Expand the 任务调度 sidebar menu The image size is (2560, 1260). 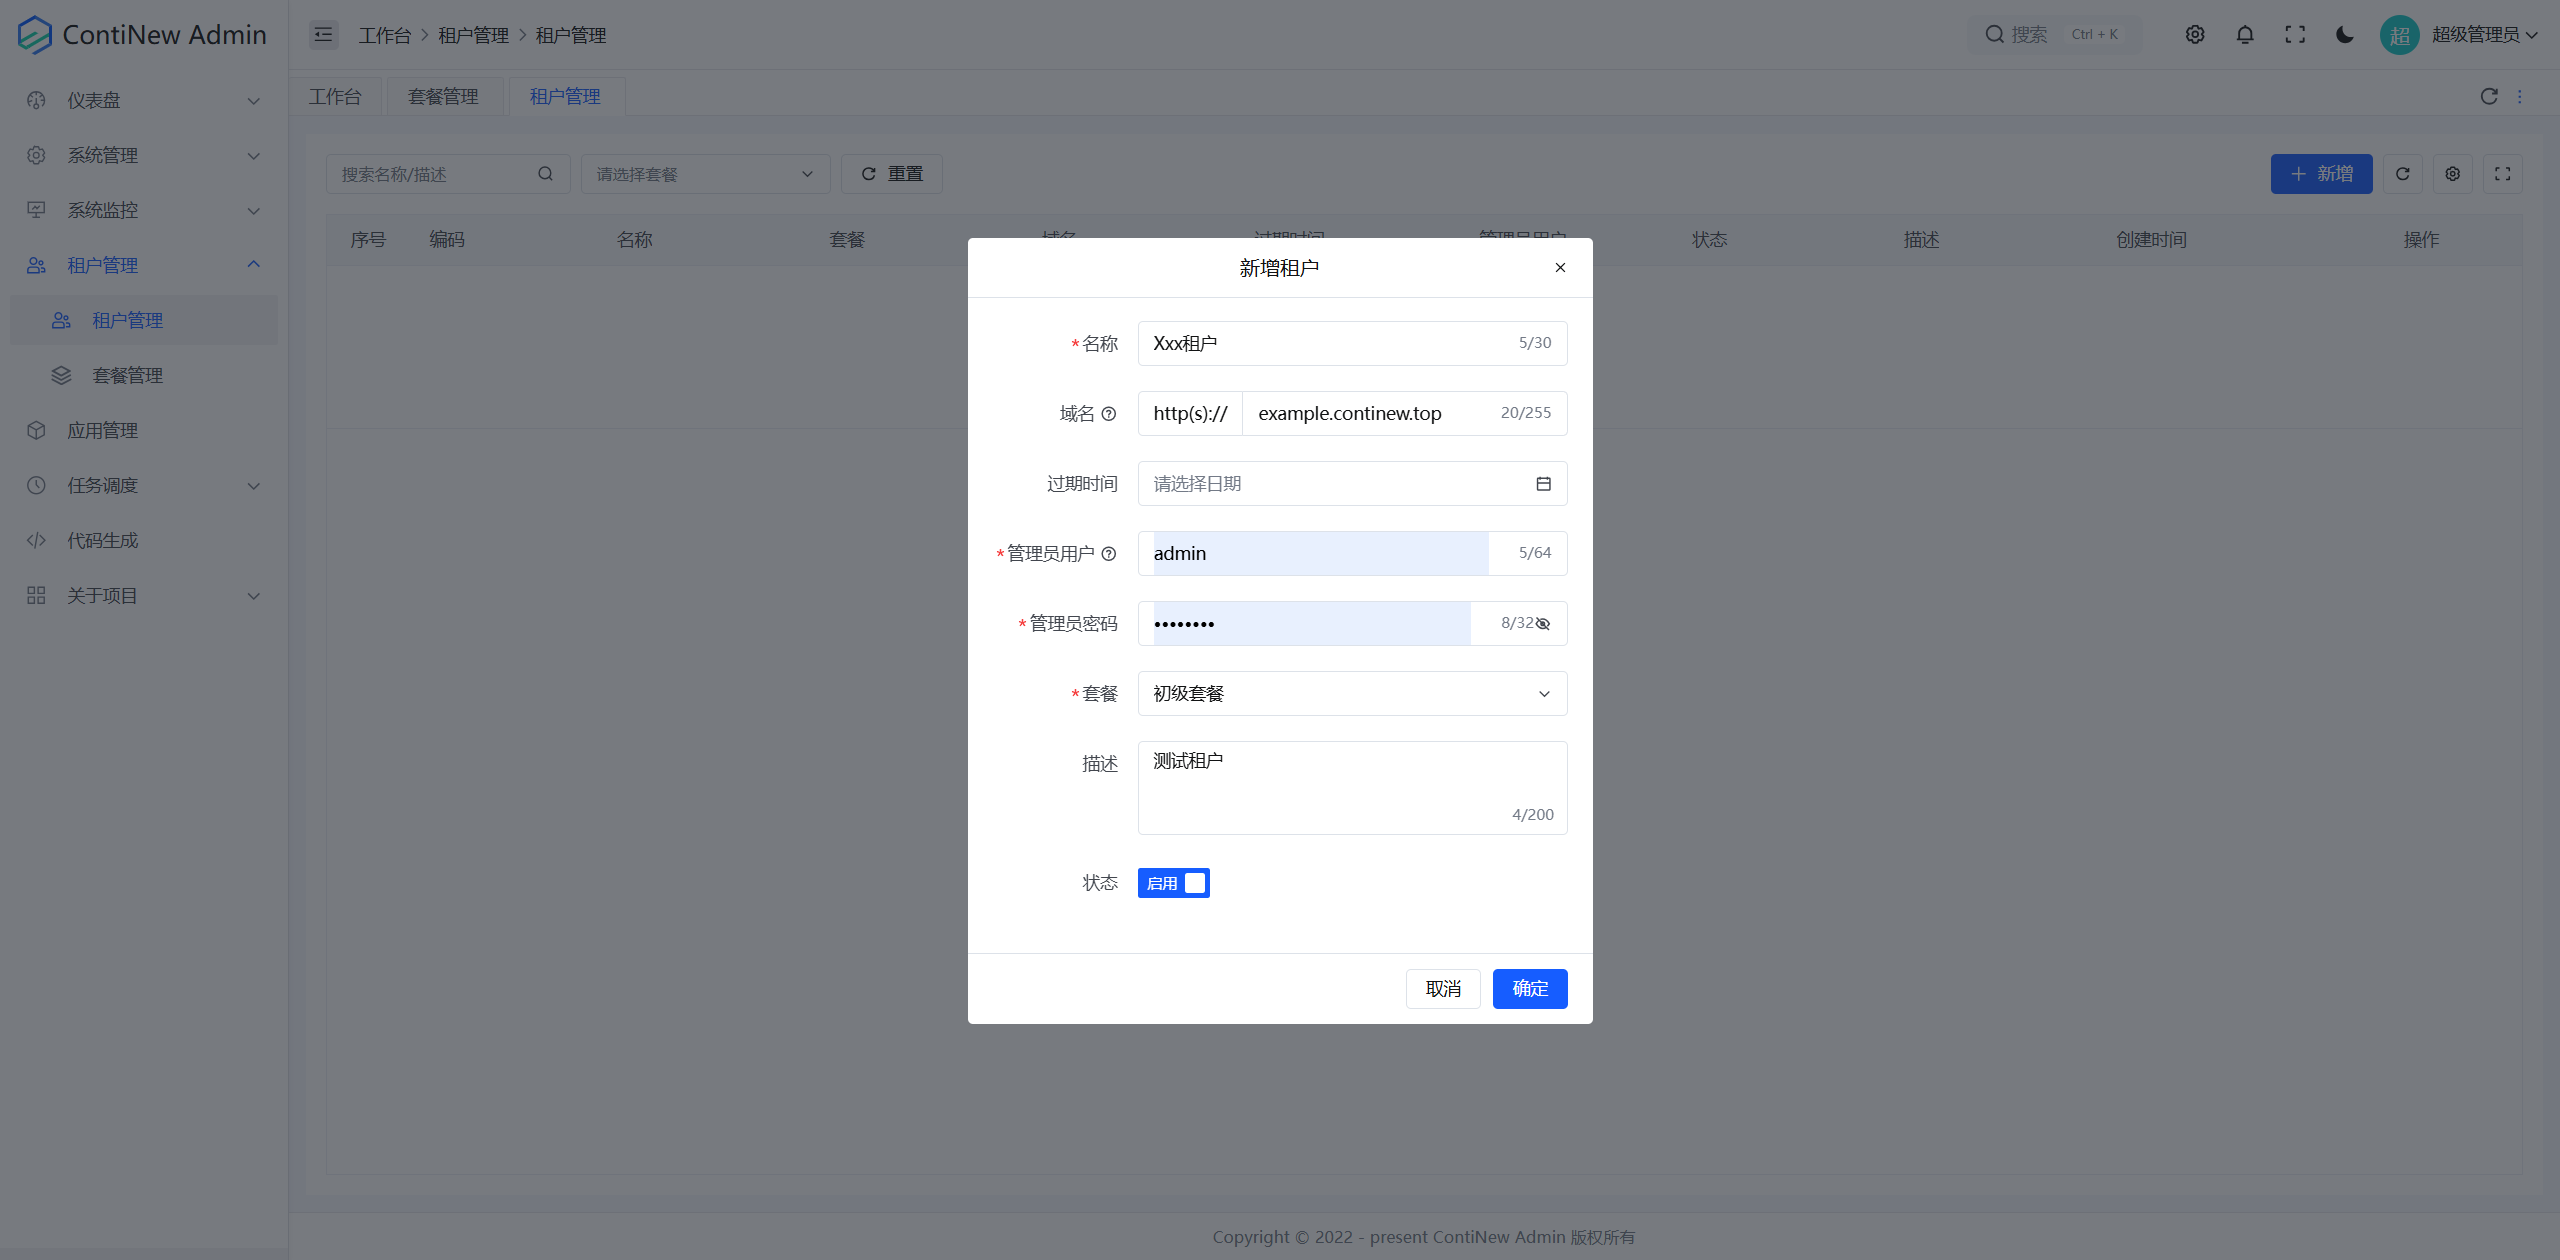(x=144, y=485)
